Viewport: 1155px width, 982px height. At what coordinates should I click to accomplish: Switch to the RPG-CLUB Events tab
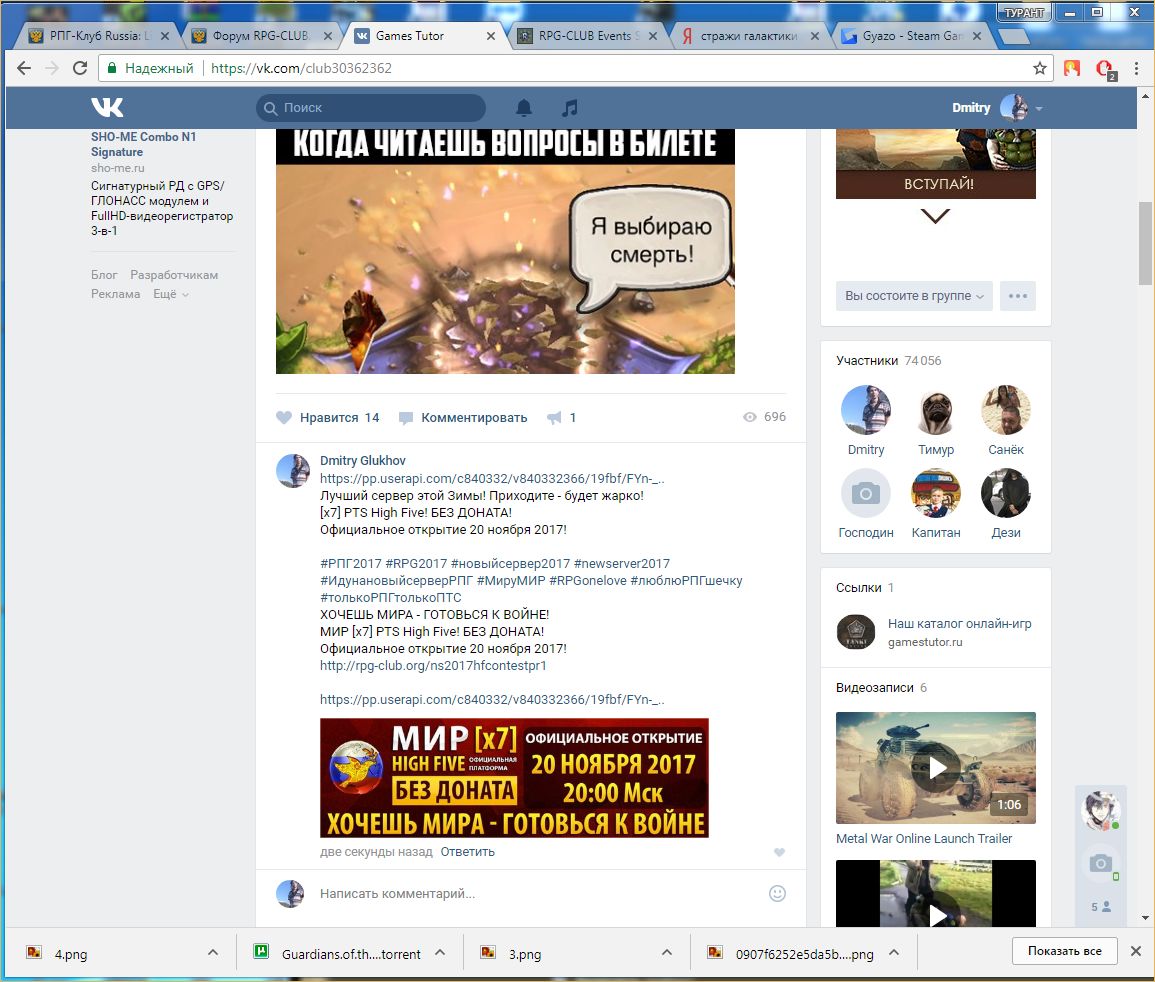tap(586, 36)
